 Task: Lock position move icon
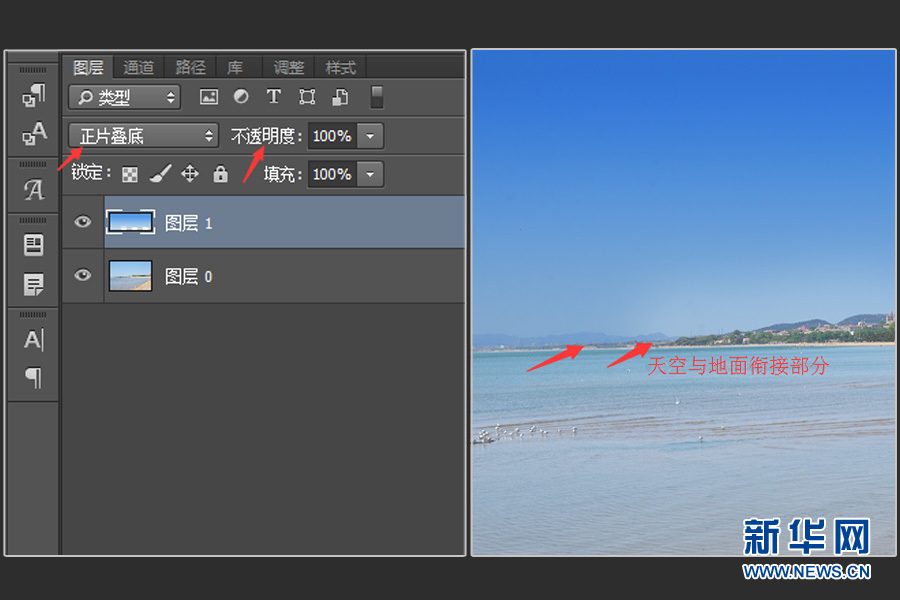pos(190,173)
